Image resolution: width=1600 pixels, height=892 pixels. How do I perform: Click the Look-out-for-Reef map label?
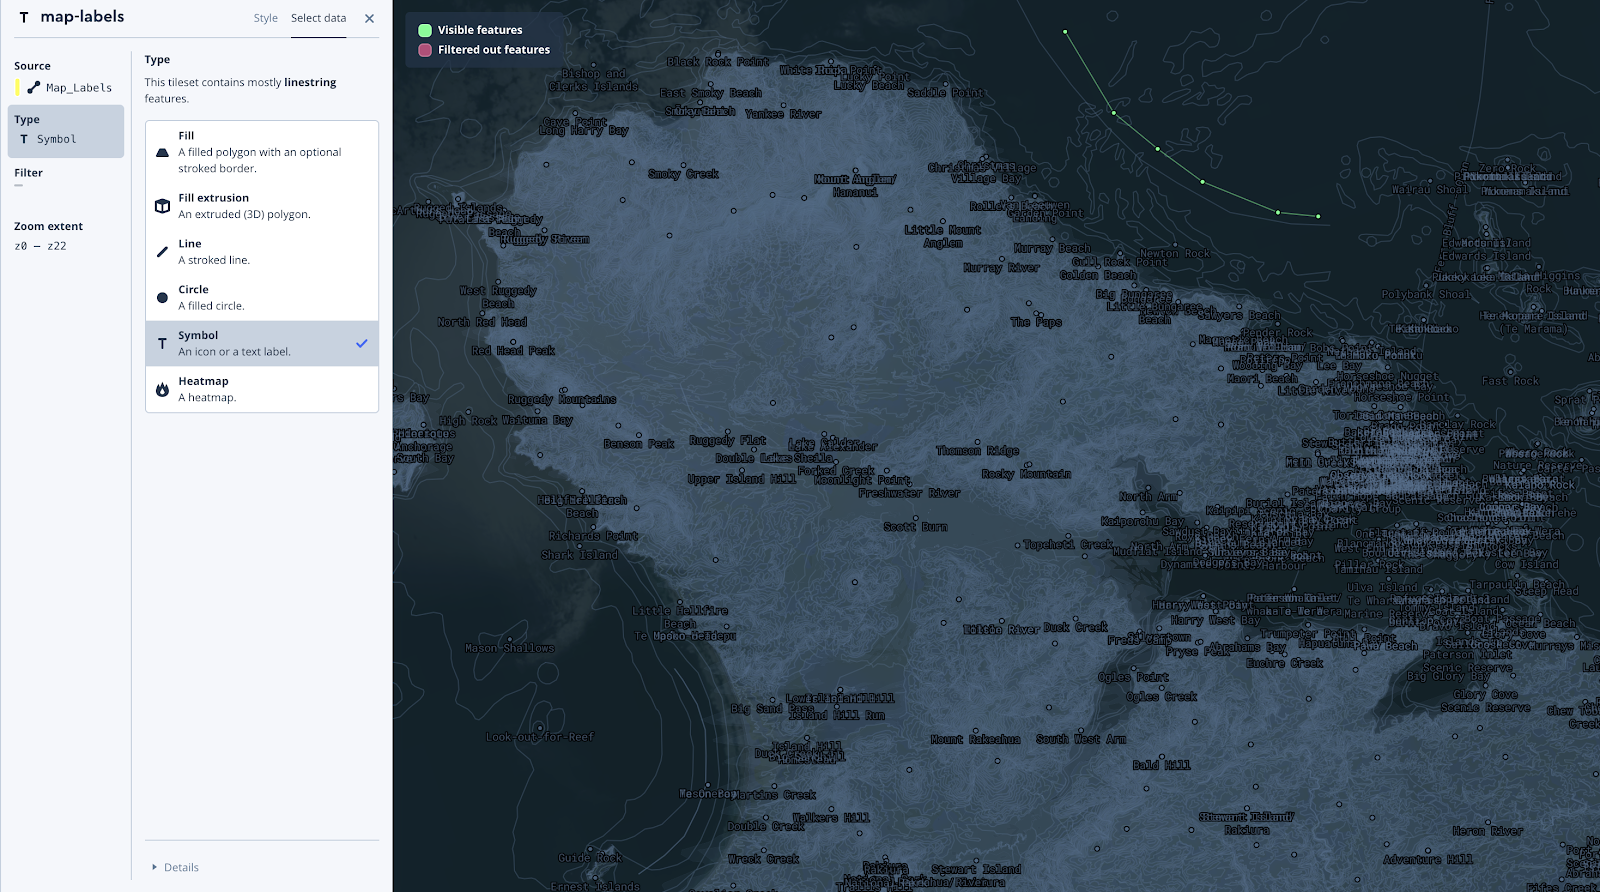tap(540, 737)
